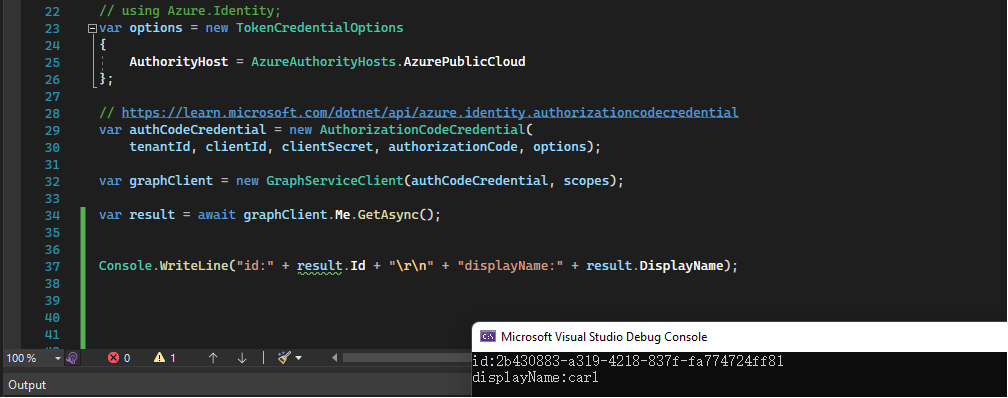Click line number 29 in the gutter
The height and width of the screenshot is (398, 1008).
[52, 130]
